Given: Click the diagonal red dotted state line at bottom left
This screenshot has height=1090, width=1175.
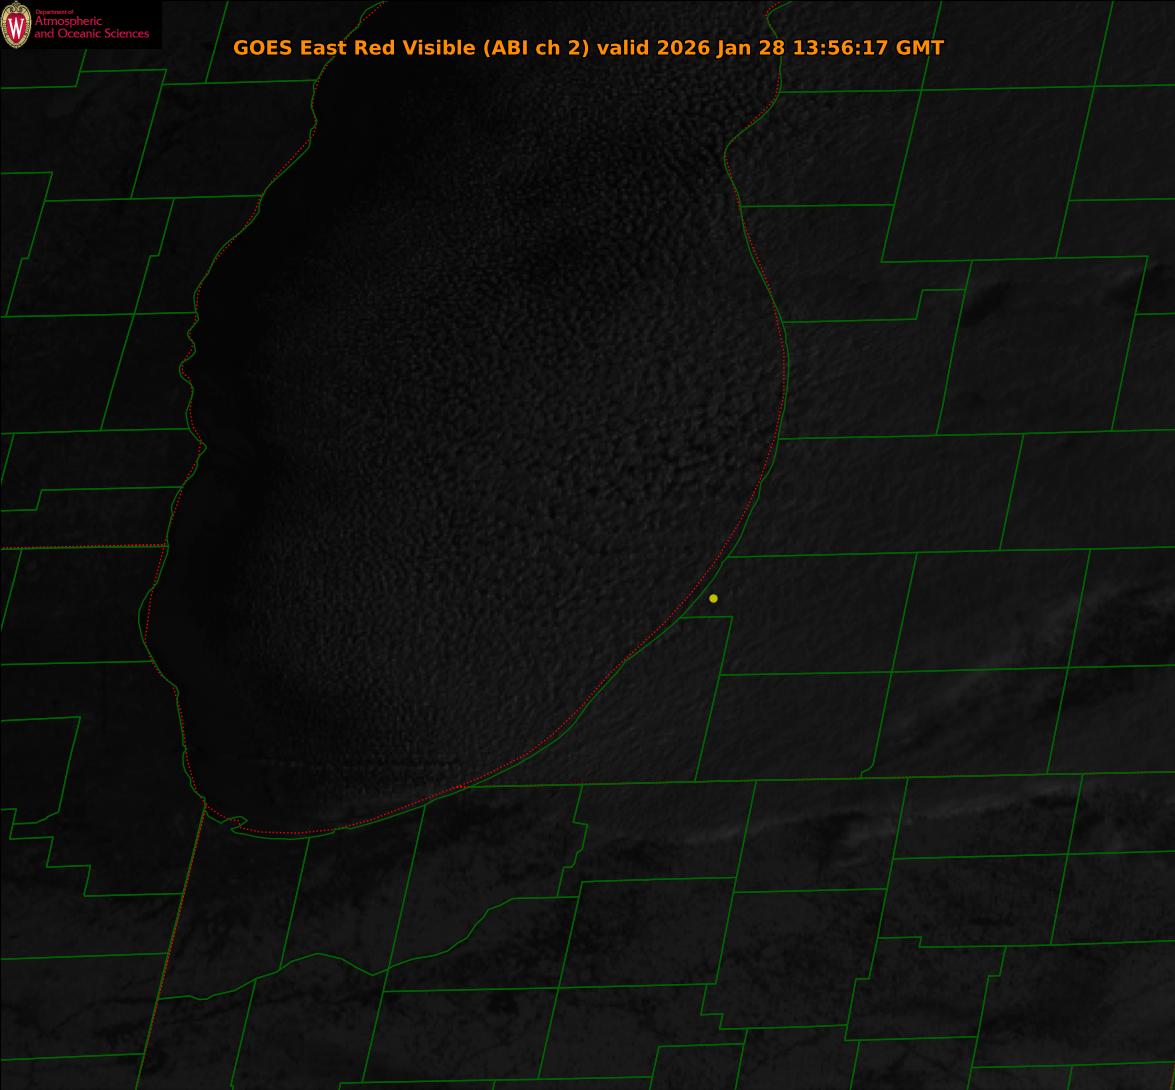Looking at the screenshot, I should pos(170,950).
